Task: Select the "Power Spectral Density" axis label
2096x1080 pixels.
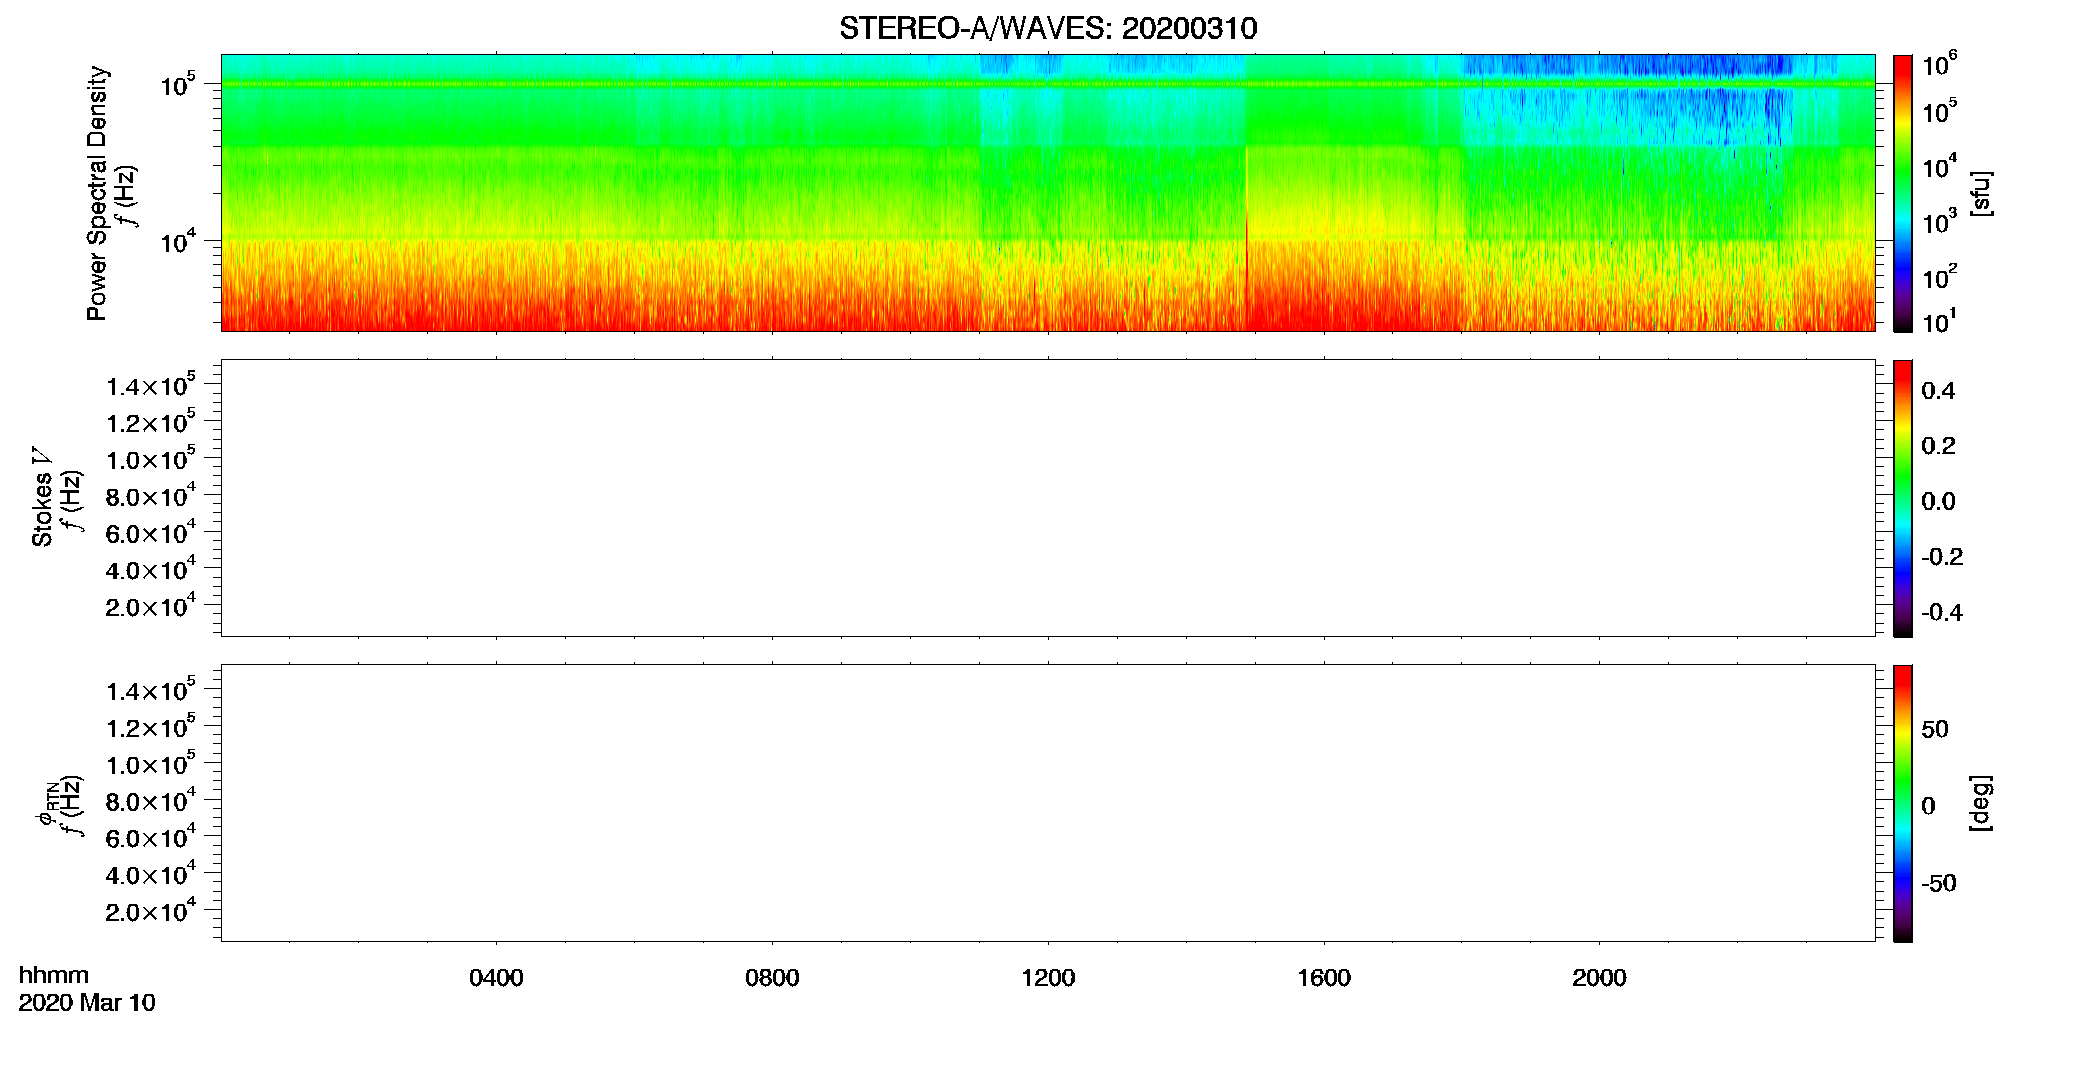Action: [97, 193]
